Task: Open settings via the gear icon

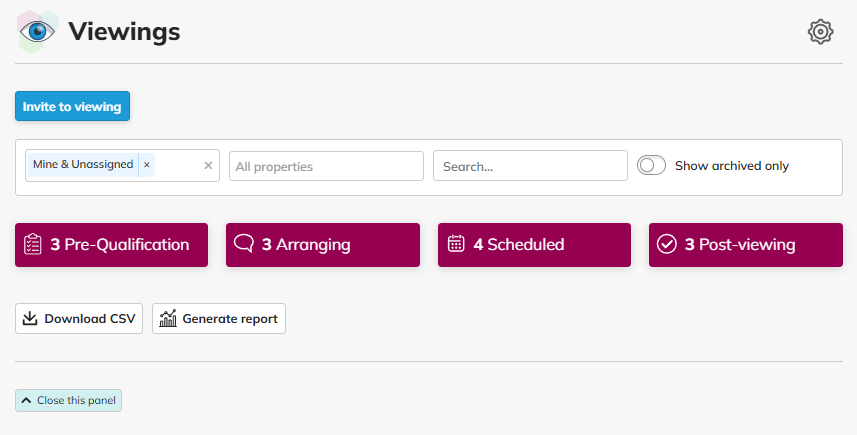Action: coord(820,32)
